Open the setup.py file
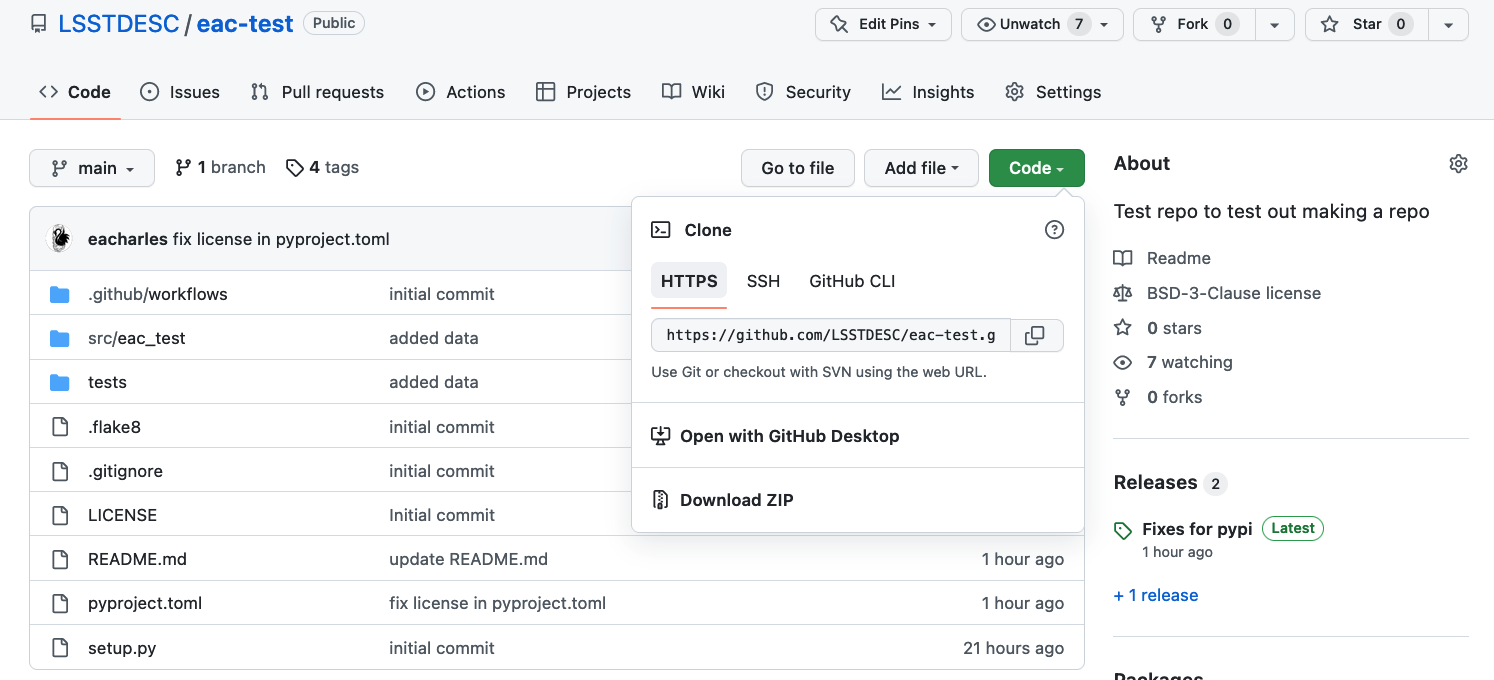 [122, 648]
